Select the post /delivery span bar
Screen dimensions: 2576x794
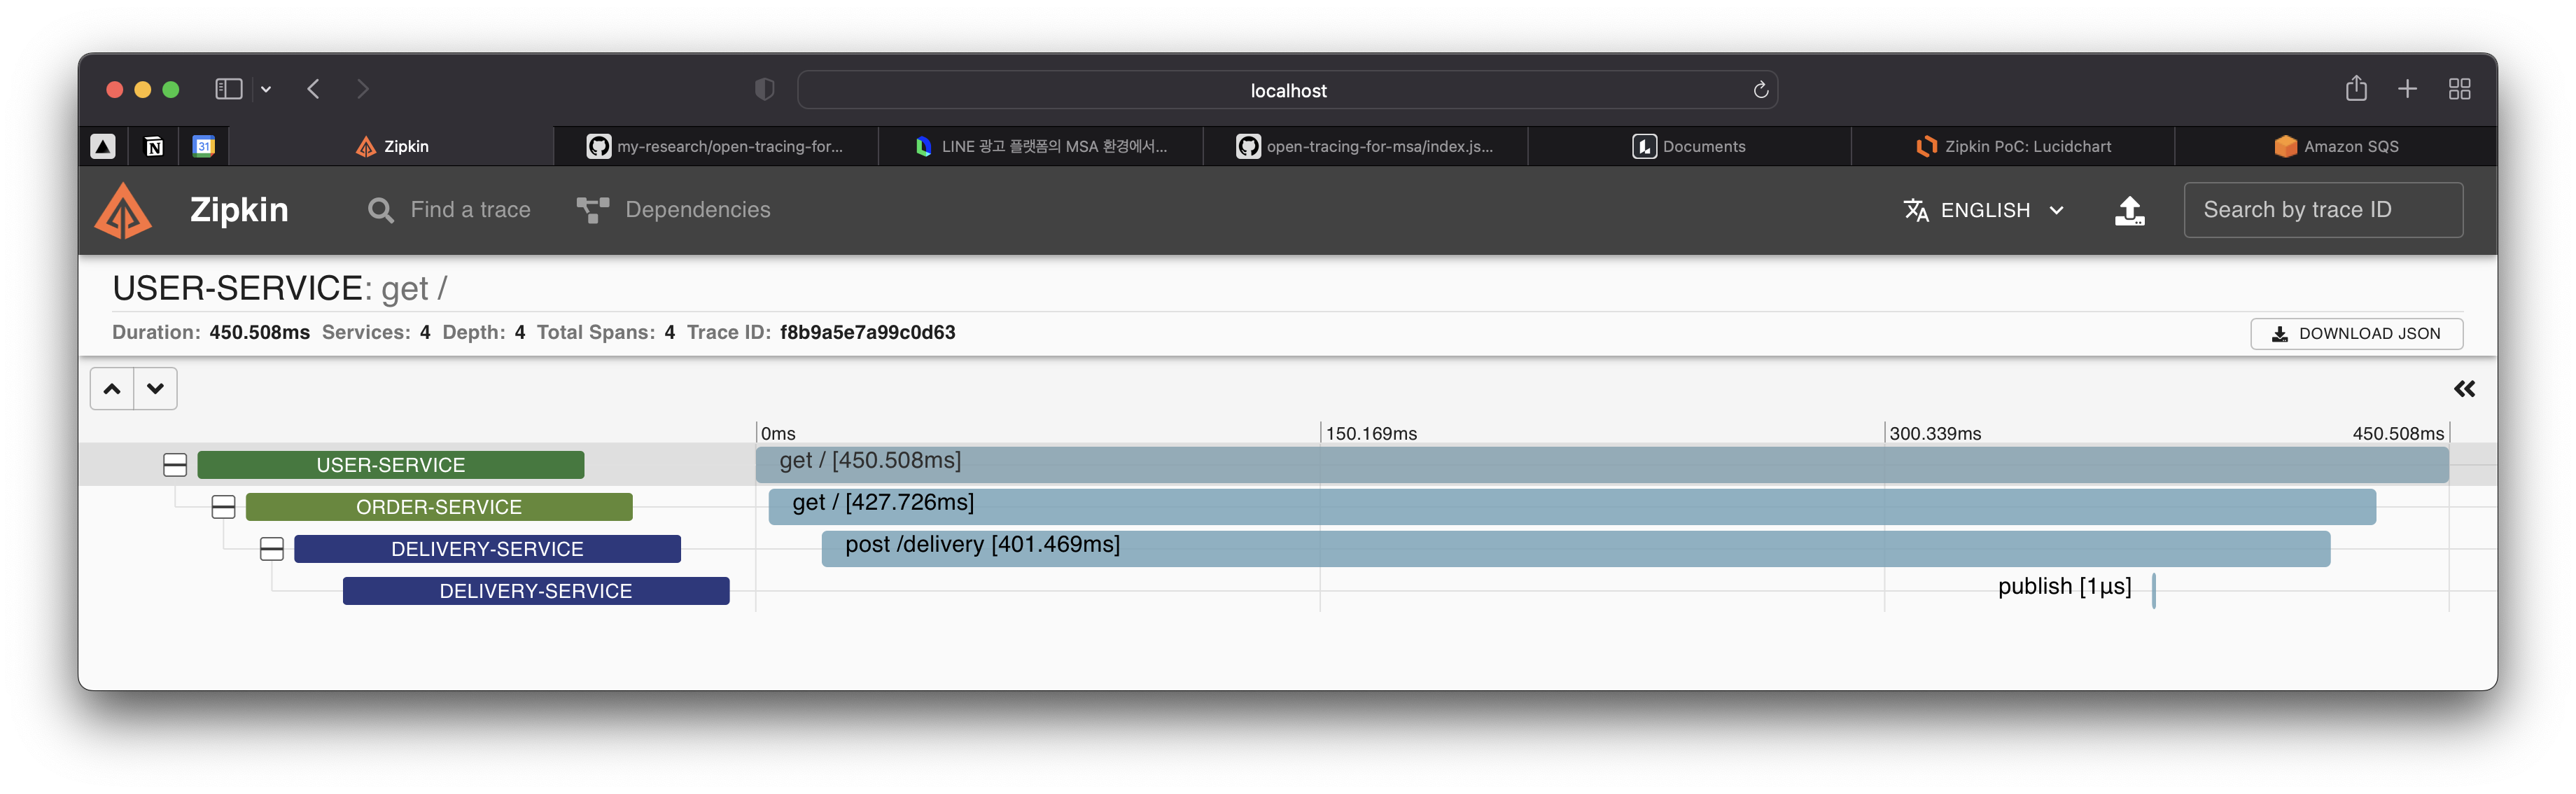tap(1575, 549)
